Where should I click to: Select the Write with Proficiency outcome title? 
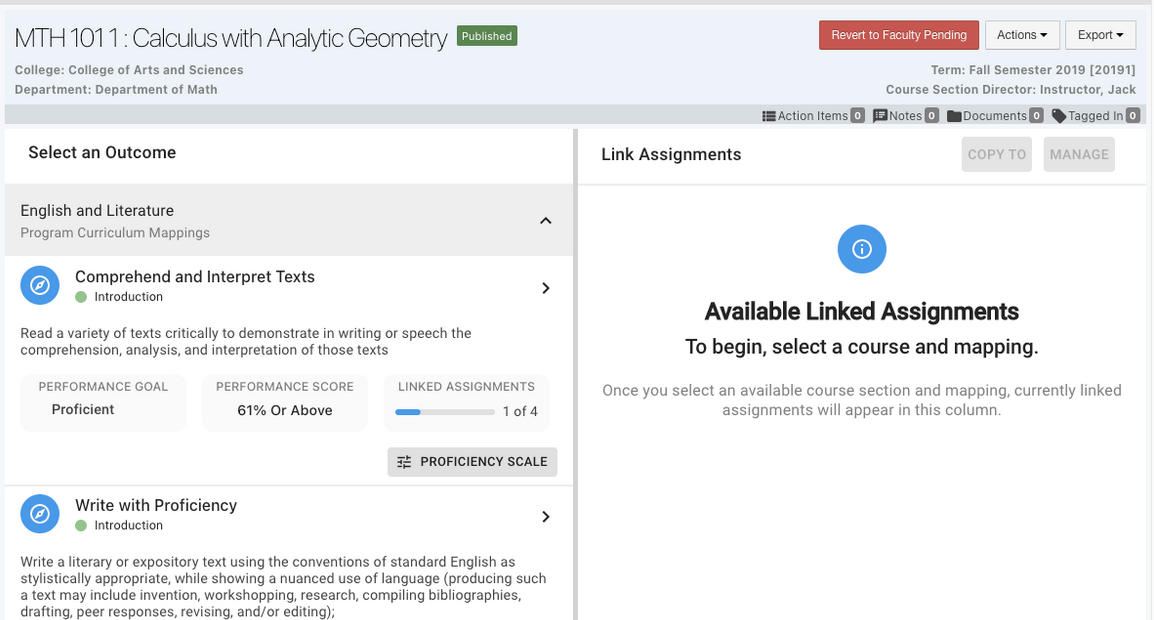[156, 505]
